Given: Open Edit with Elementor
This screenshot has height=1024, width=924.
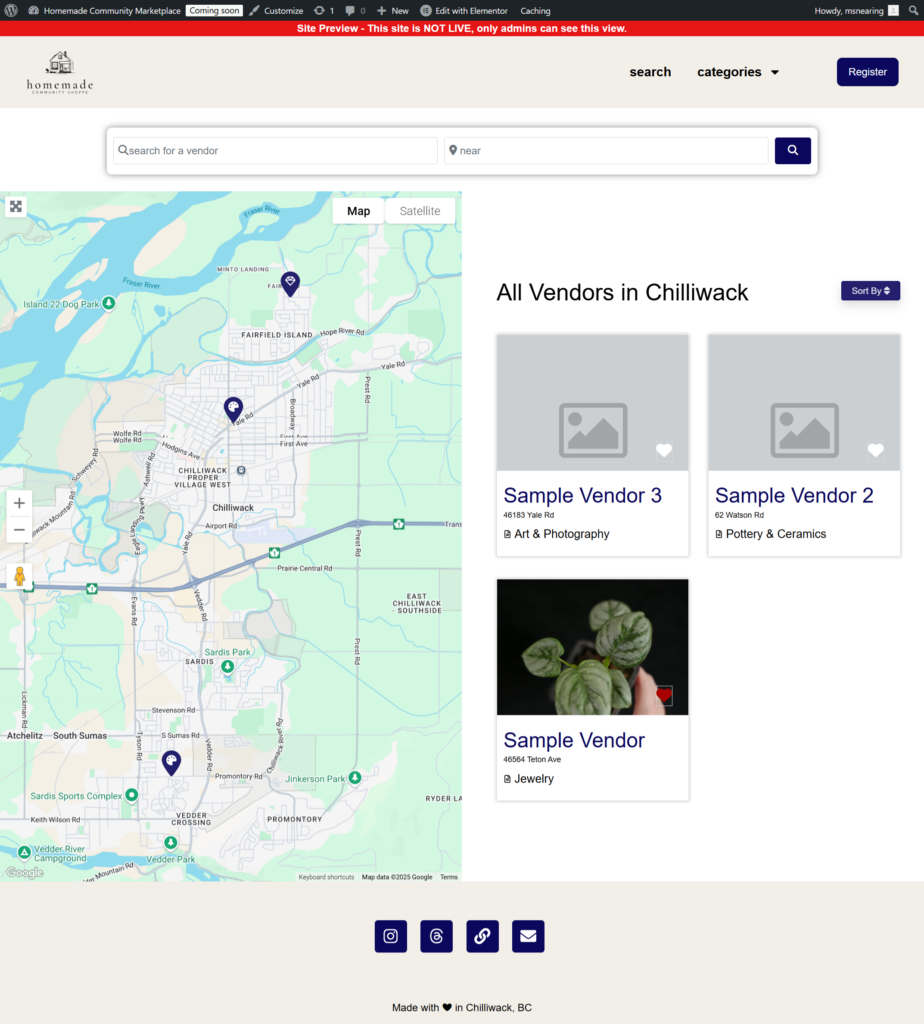Looking at the screenshot, I should 463,11.
